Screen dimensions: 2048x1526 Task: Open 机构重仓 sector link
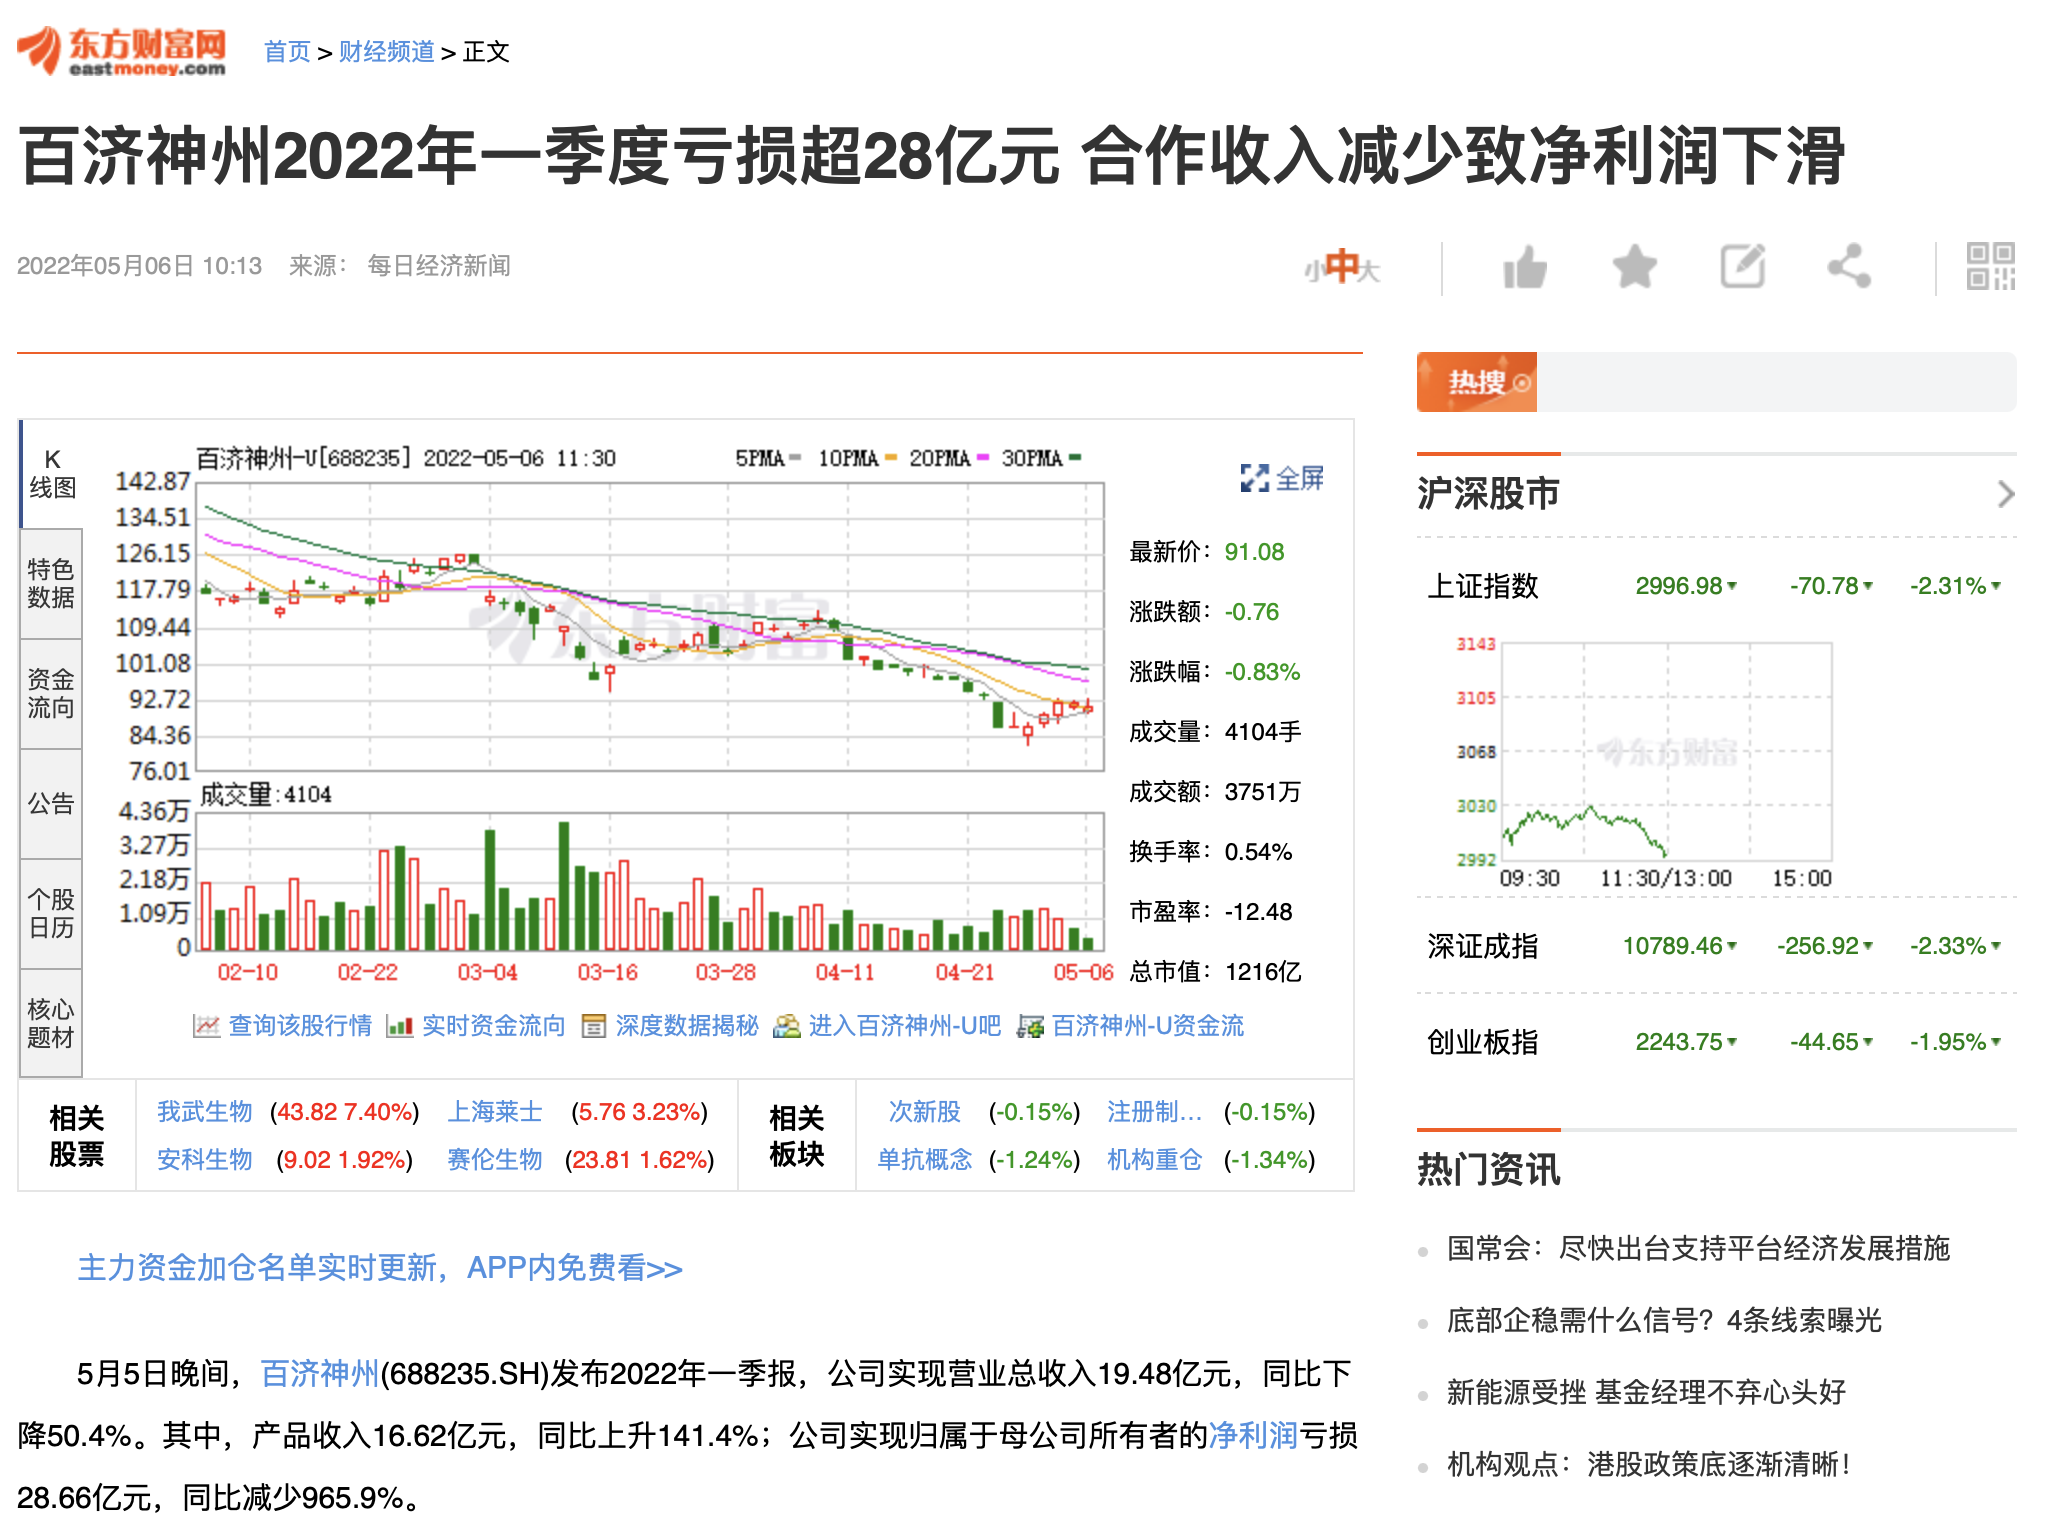[x=1155, y=1160]
